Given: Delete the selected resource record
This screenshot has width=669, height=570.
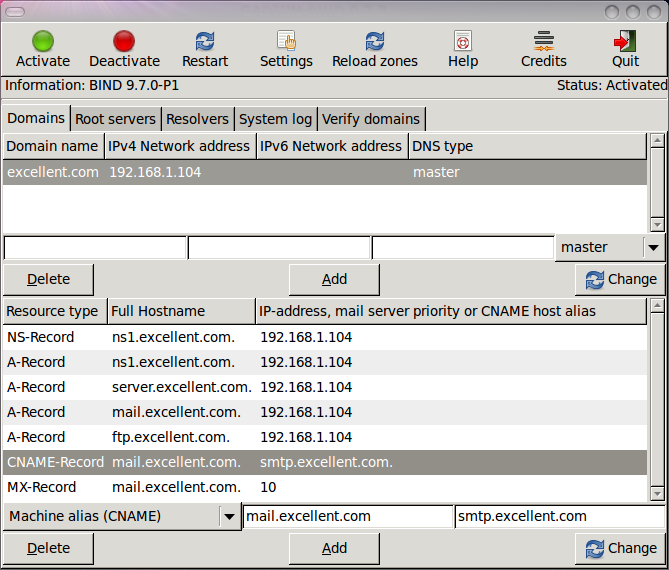Looking at the screenshot, I should pos(48,548).
